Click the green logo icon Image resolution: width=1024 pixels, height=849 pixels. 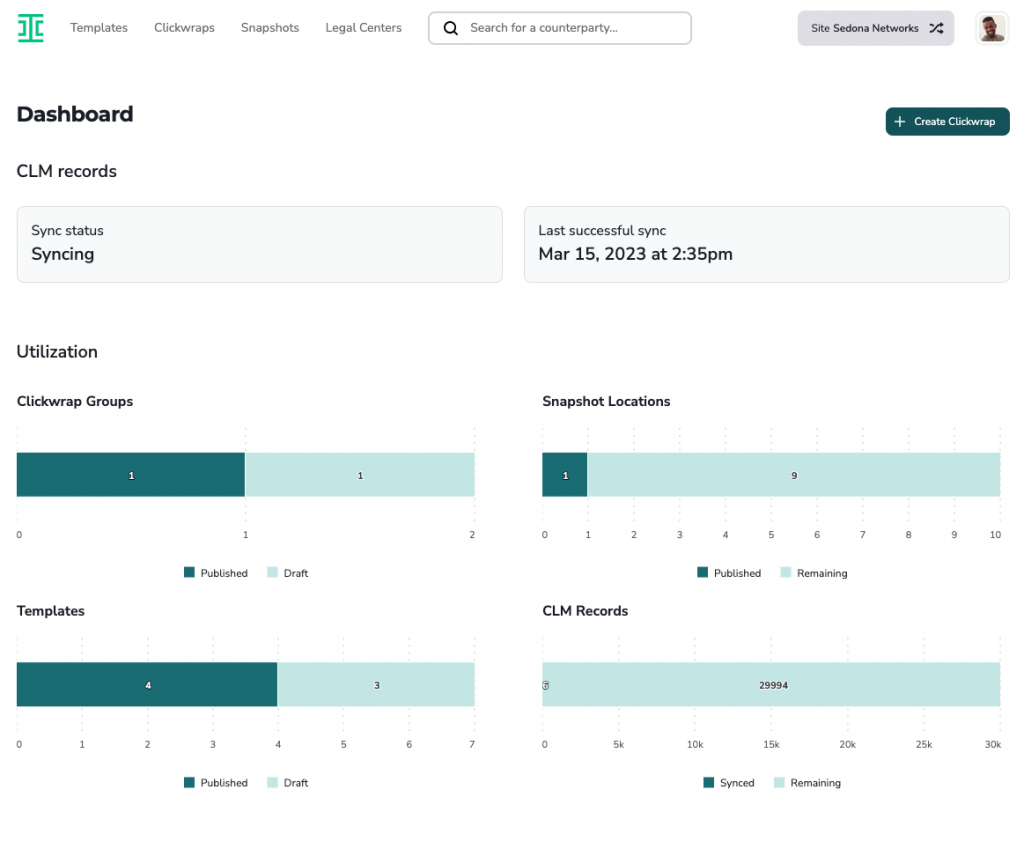click(31, 28)
